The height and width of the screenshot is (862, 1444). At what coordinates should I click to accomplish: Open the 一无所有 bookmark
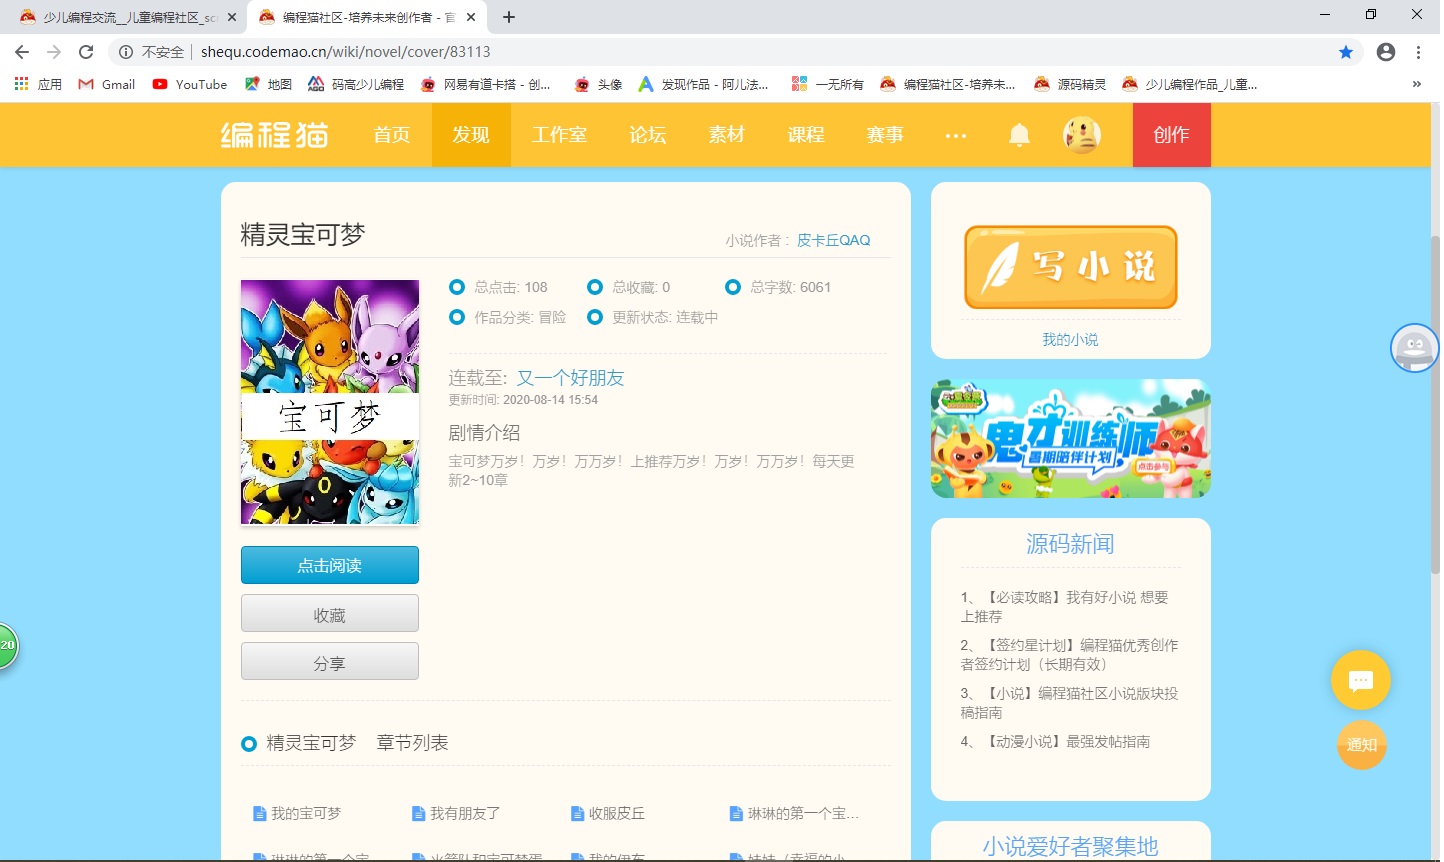click(x=827, y=84)
